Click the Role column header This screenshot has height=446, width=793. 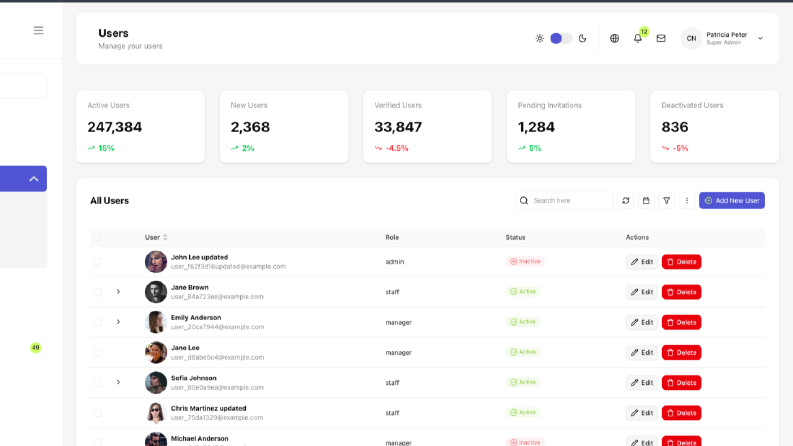tap(392, 237)
